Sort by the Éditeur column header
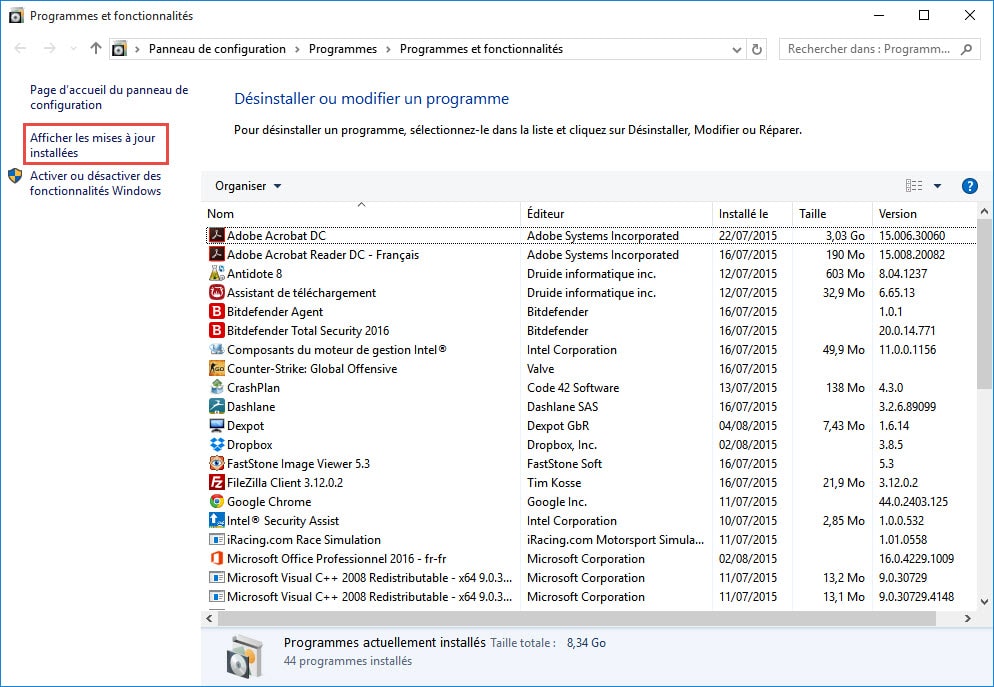Screen dimensions: 994x687 point(617,214)
